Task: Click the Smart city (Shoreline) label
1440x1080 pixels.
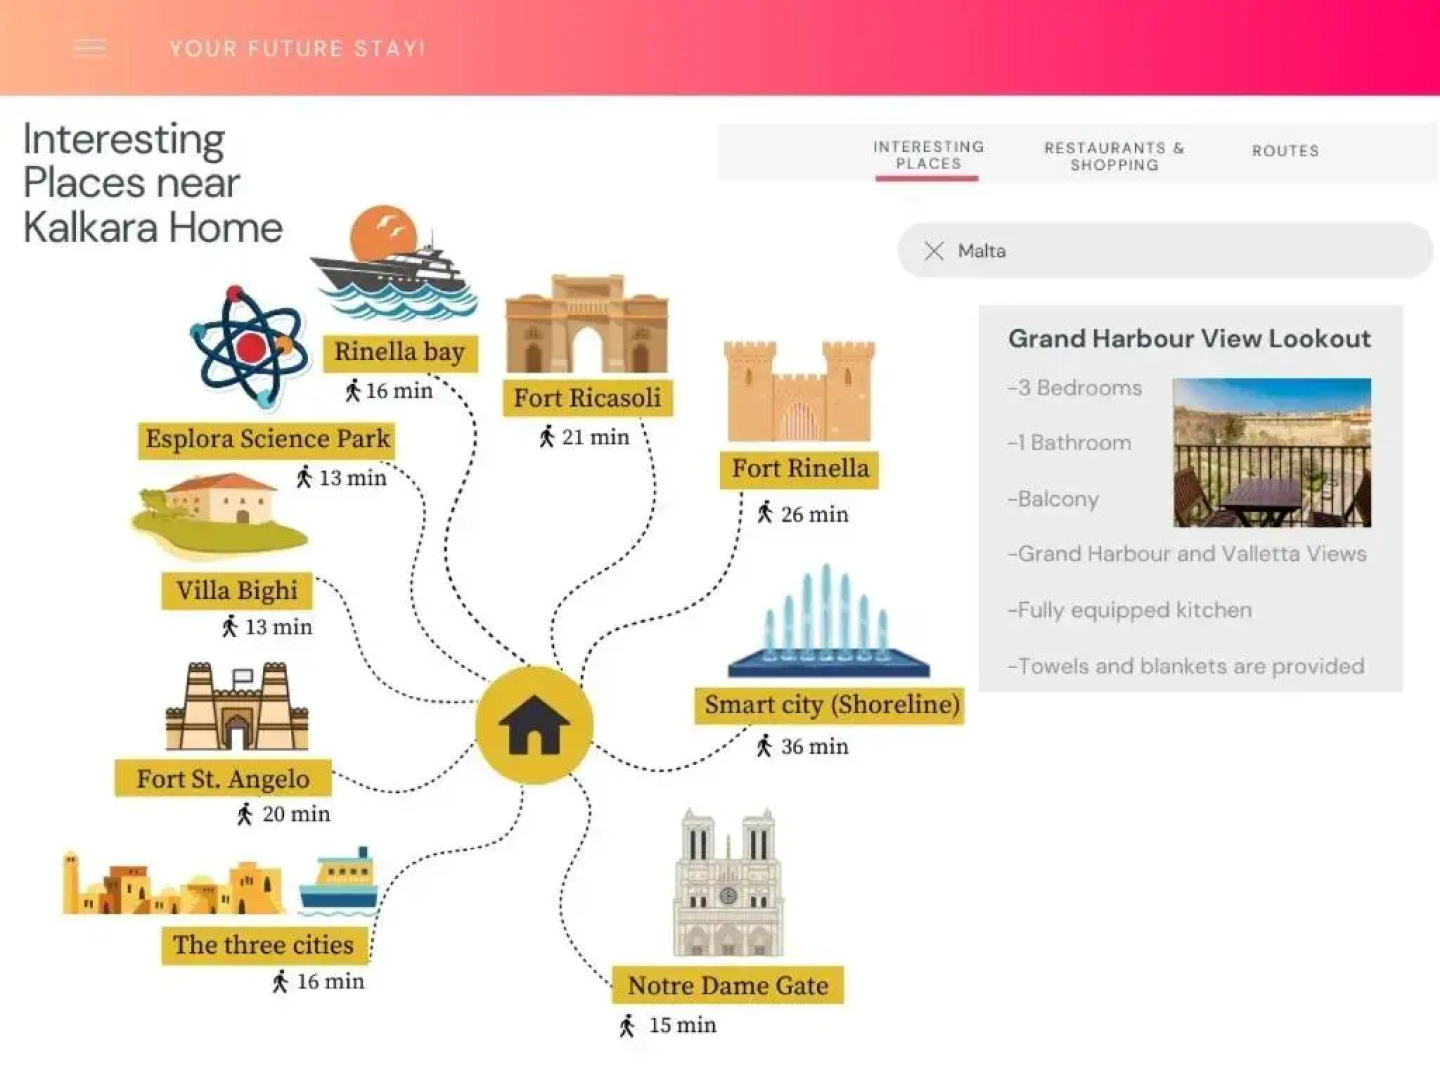Action: (x=831, y=705)
